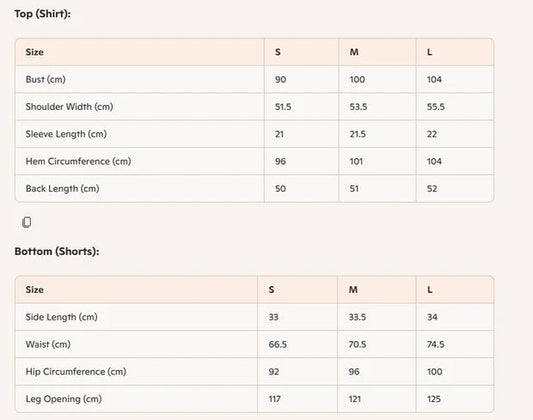Select the Top (Shirt) heading
This screenshot has height=420, width=533.
(42, 14)
